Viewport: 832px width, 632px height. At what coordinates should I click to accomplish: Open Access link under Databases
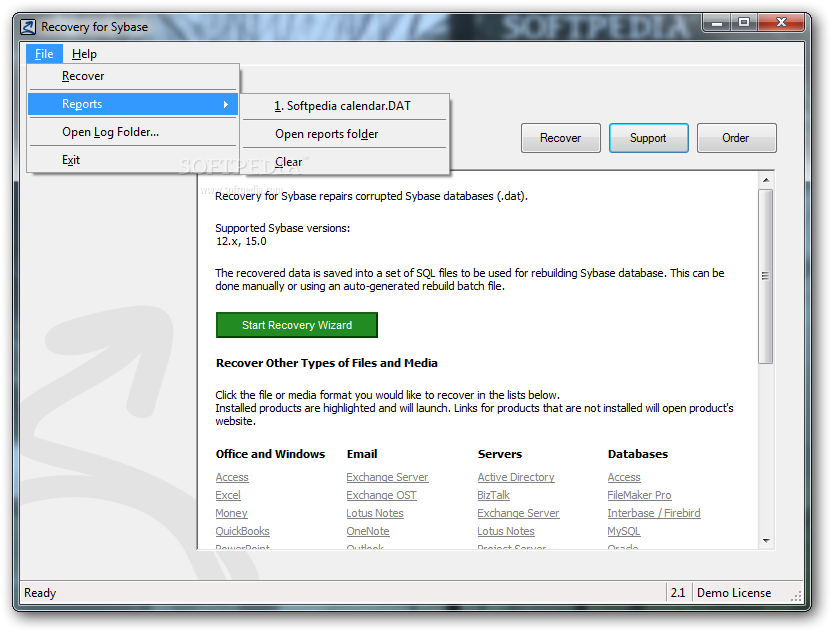[x=624, y=477]
